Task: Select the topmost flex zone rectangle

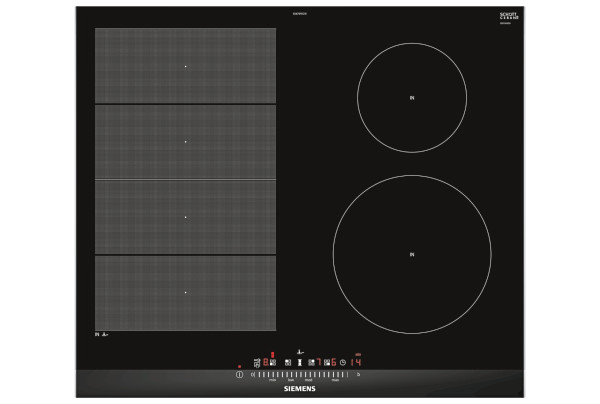Action: pos(186,65)
